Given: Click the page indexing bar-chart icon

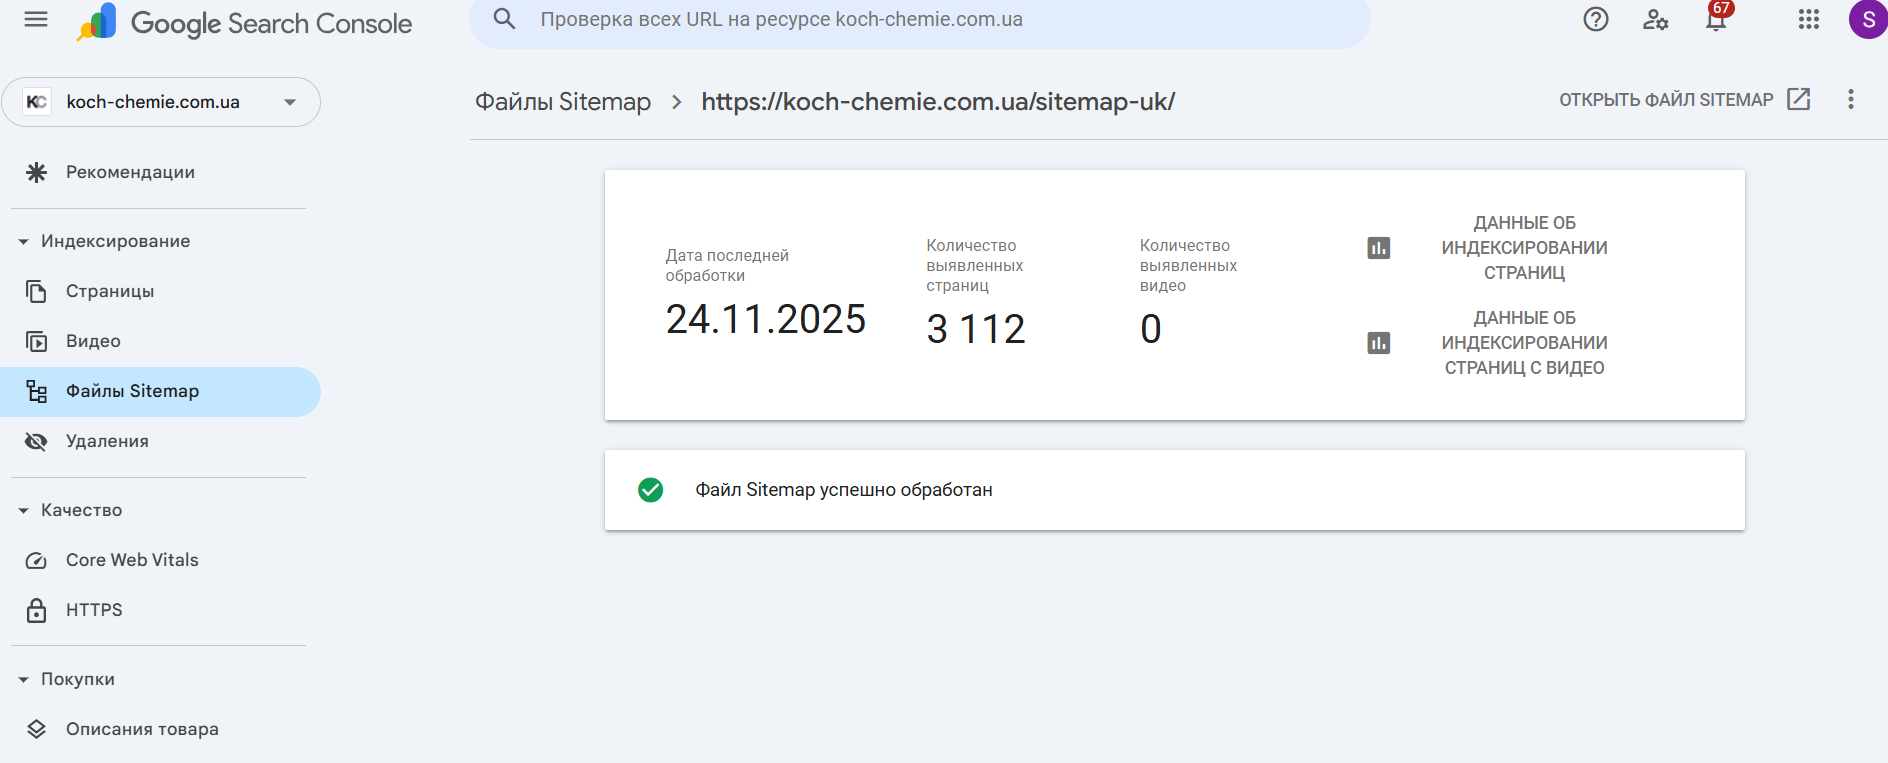Looking at the screenshot, I should pyautogui.click(x=1379, y=248).
